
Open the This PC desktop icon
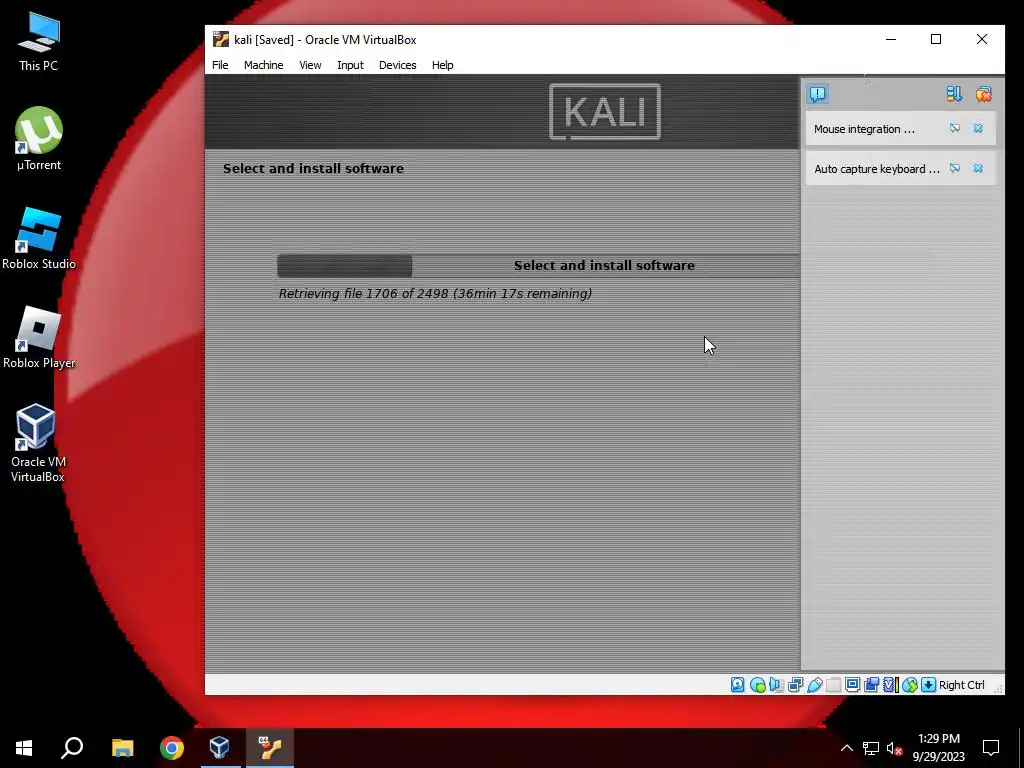point(39,42)
